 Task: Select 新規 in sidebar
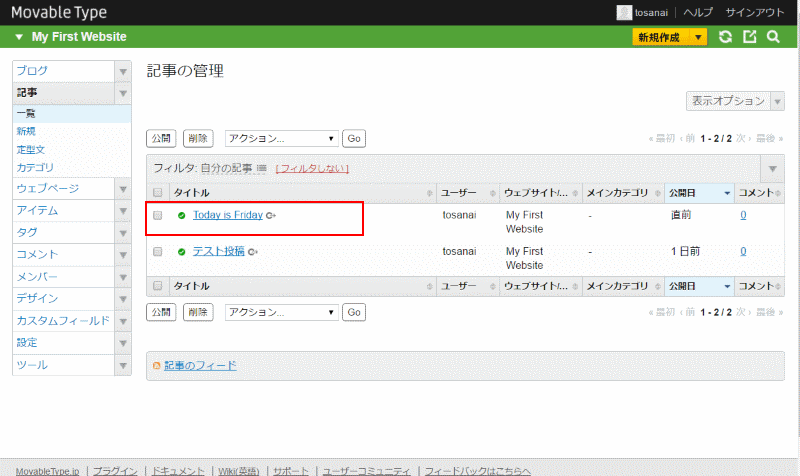(26, 131)
